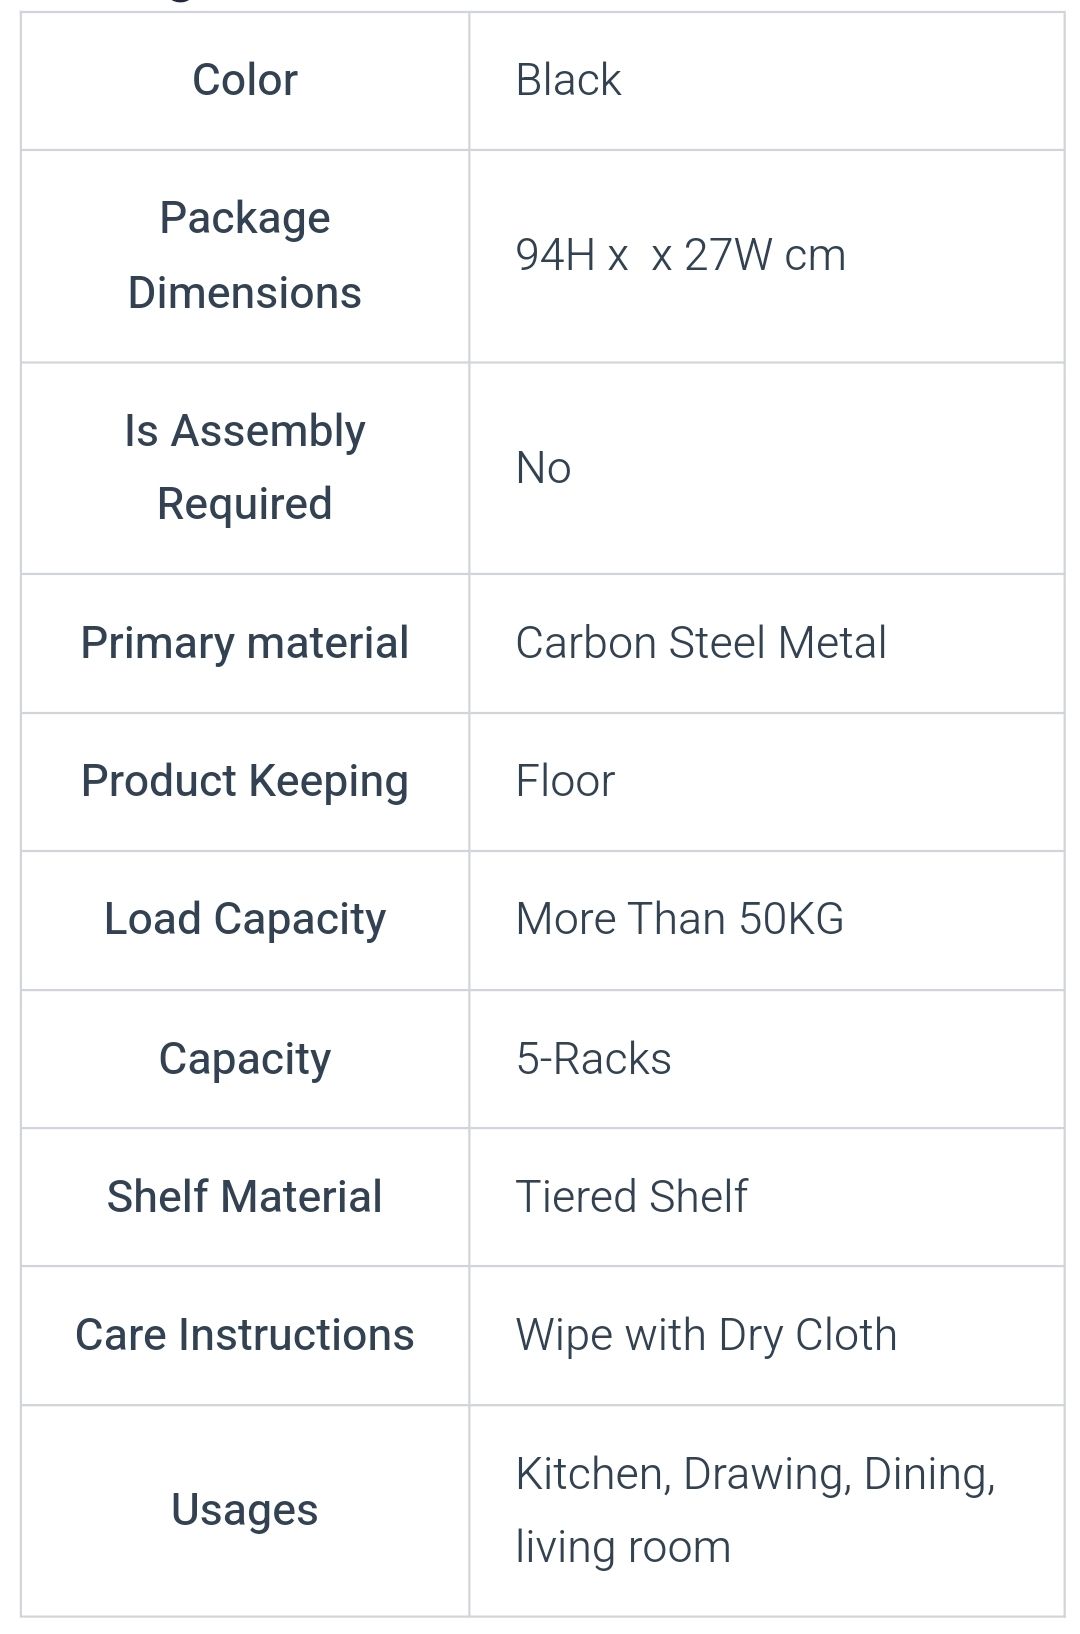The image size is (1080, 1634).
Task: Select the Is Assembly Required label
Action: [x=245, y=468]
